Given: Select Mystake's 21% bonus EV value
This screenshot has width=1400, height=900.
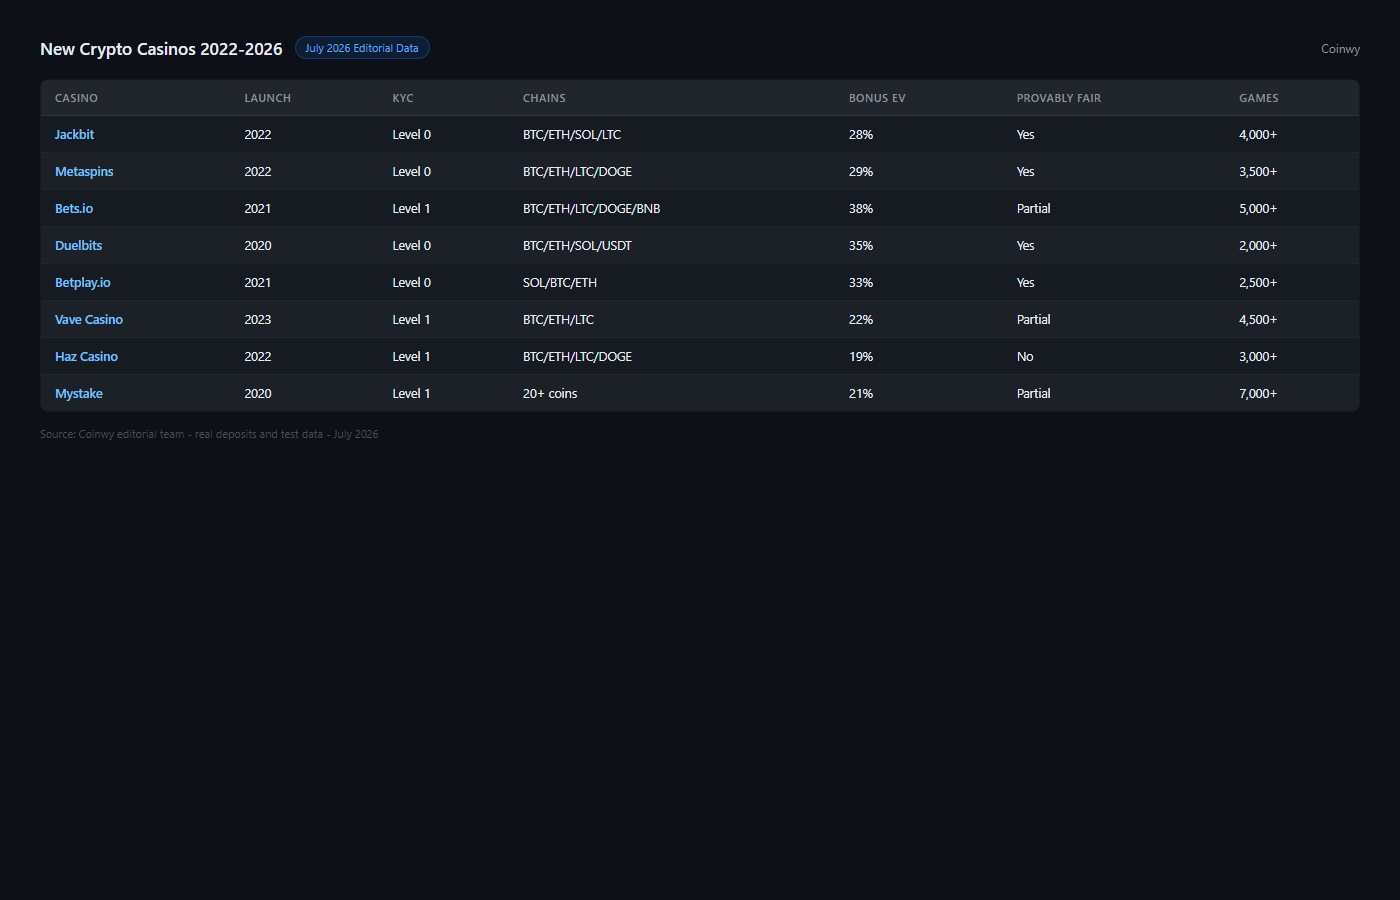Looking at the screenshot, I should 861,394.
